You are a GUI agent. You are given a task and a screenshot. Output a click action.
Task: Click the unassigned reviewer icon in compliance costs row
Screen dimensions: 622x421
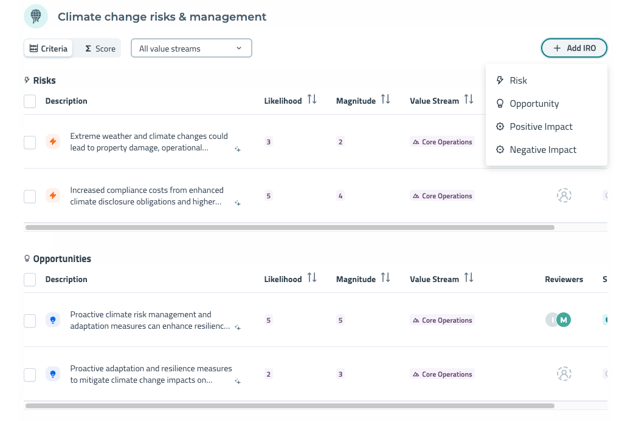pos(564,196)
